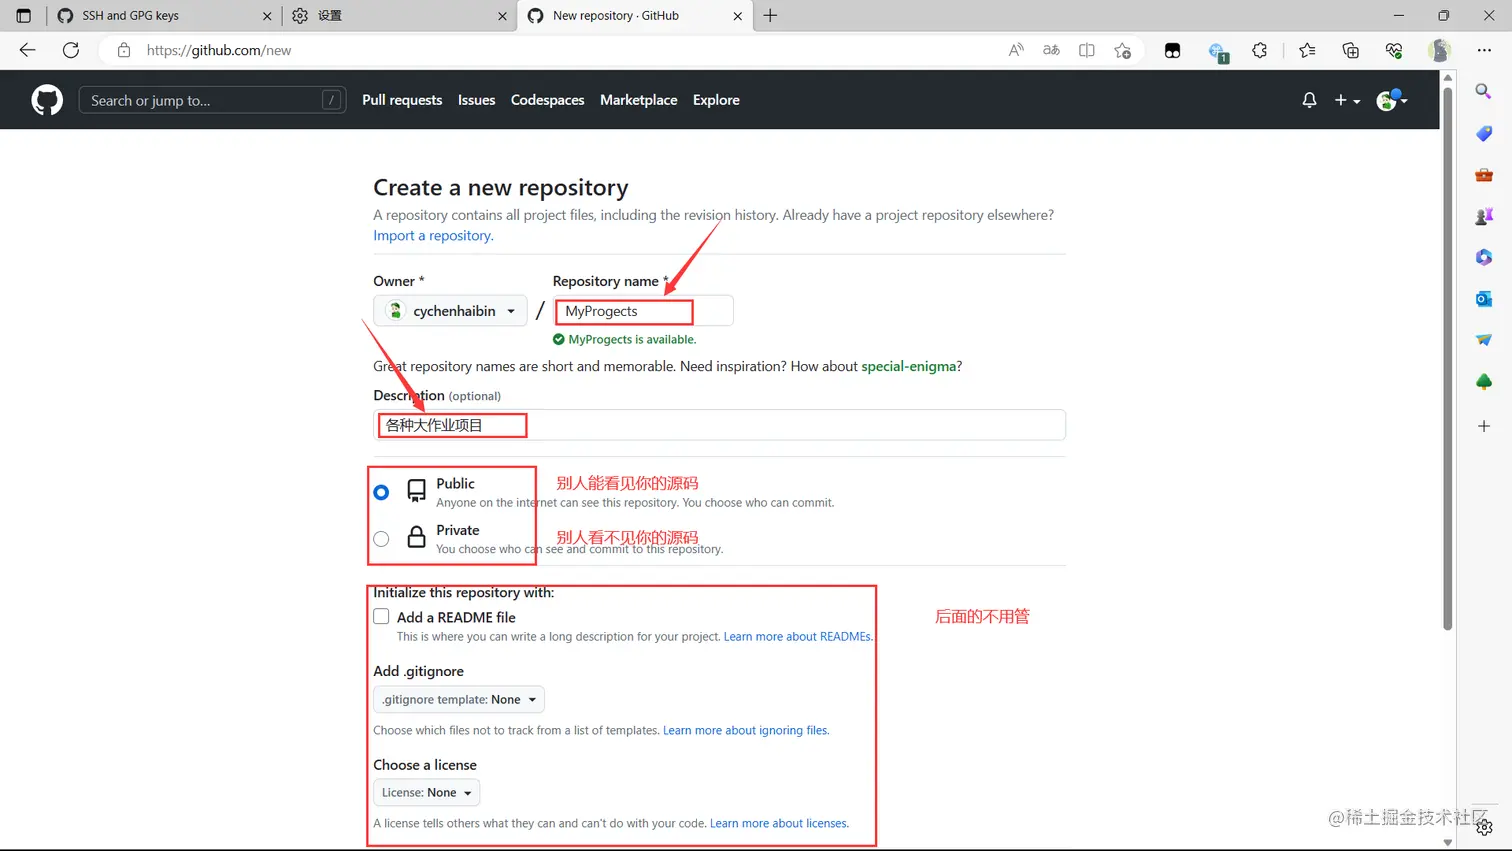Open the favorites list icon
Screen dimensions: 1512x851
1307,50
